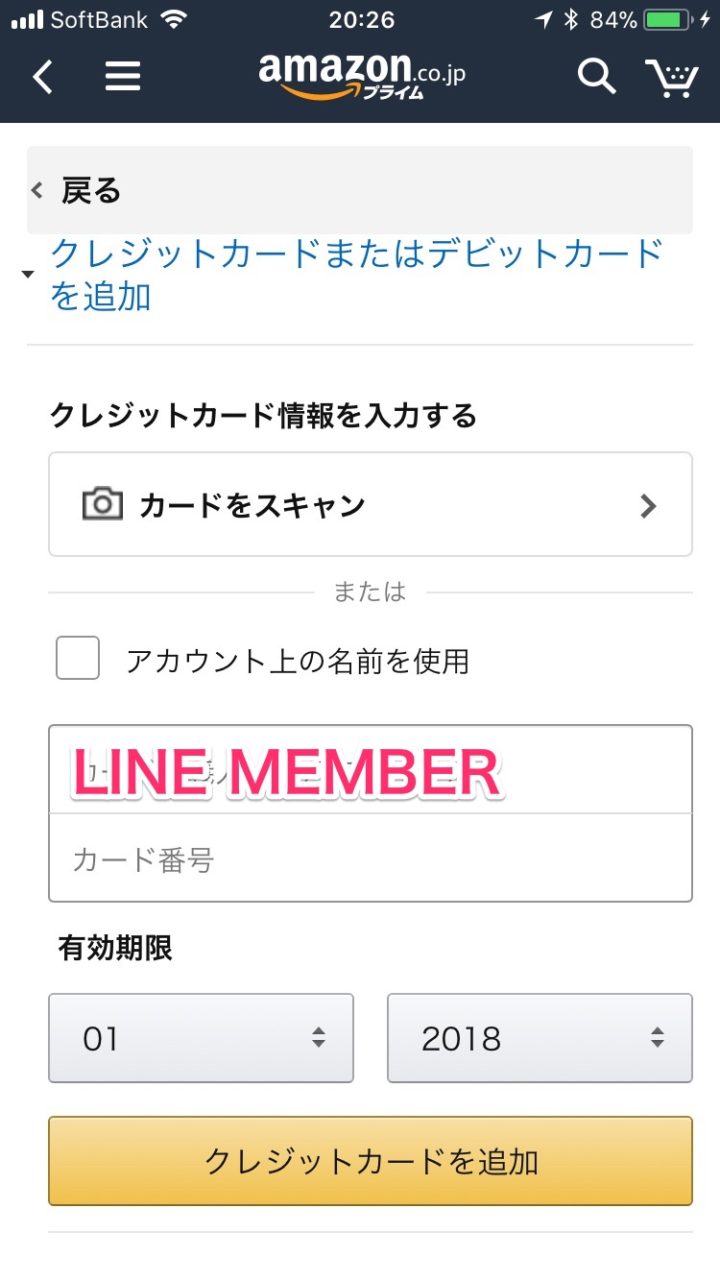The image size is (720, 1281).
Task: Tap the chevron on カードをスキャン row
Action: (648, 506)
